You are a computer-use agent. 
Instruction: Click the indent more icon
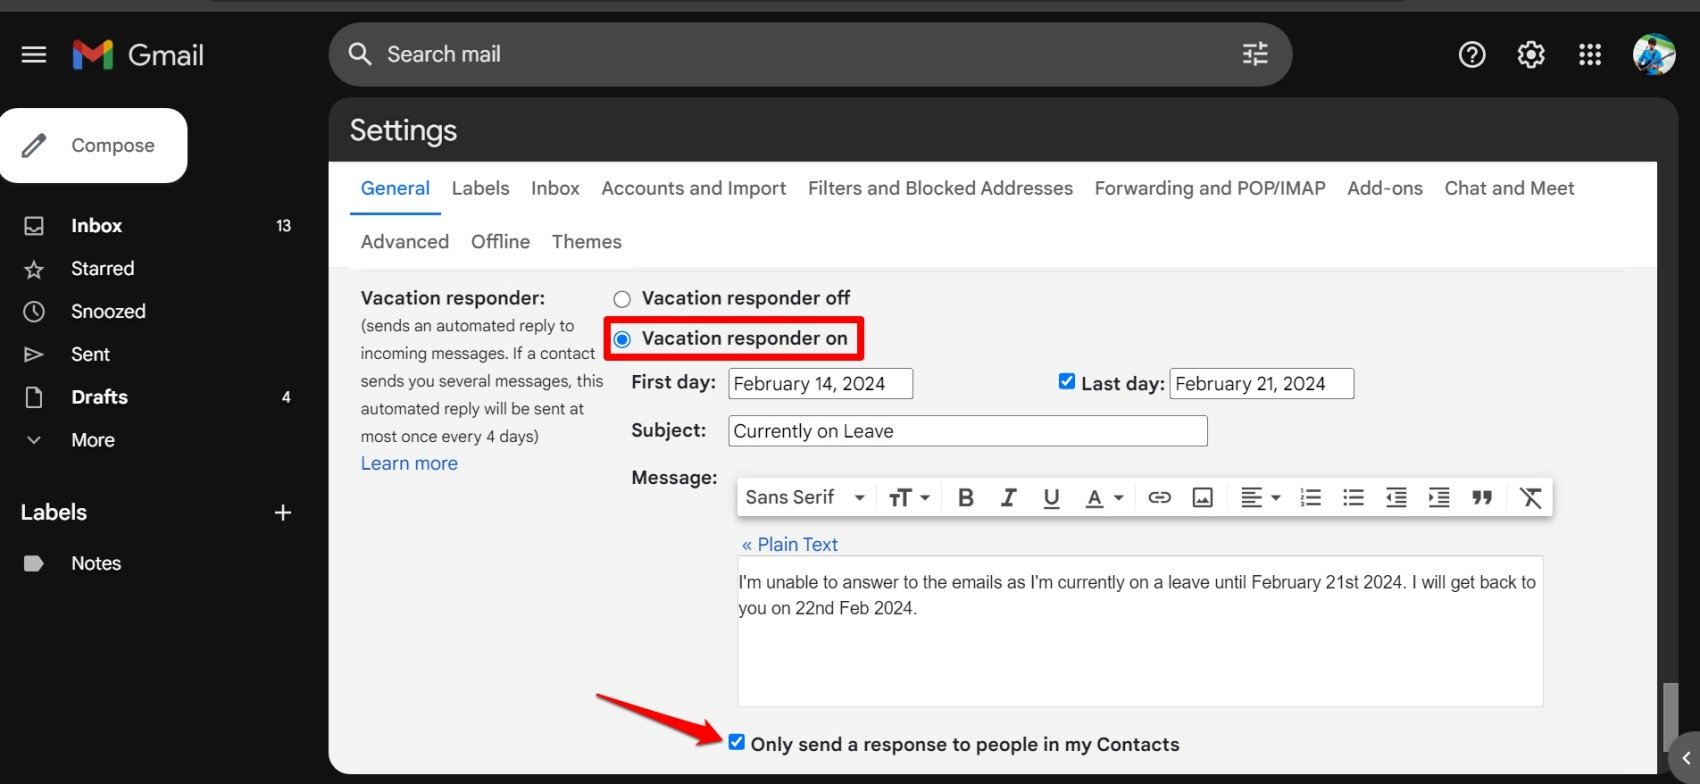(1439, 498)
